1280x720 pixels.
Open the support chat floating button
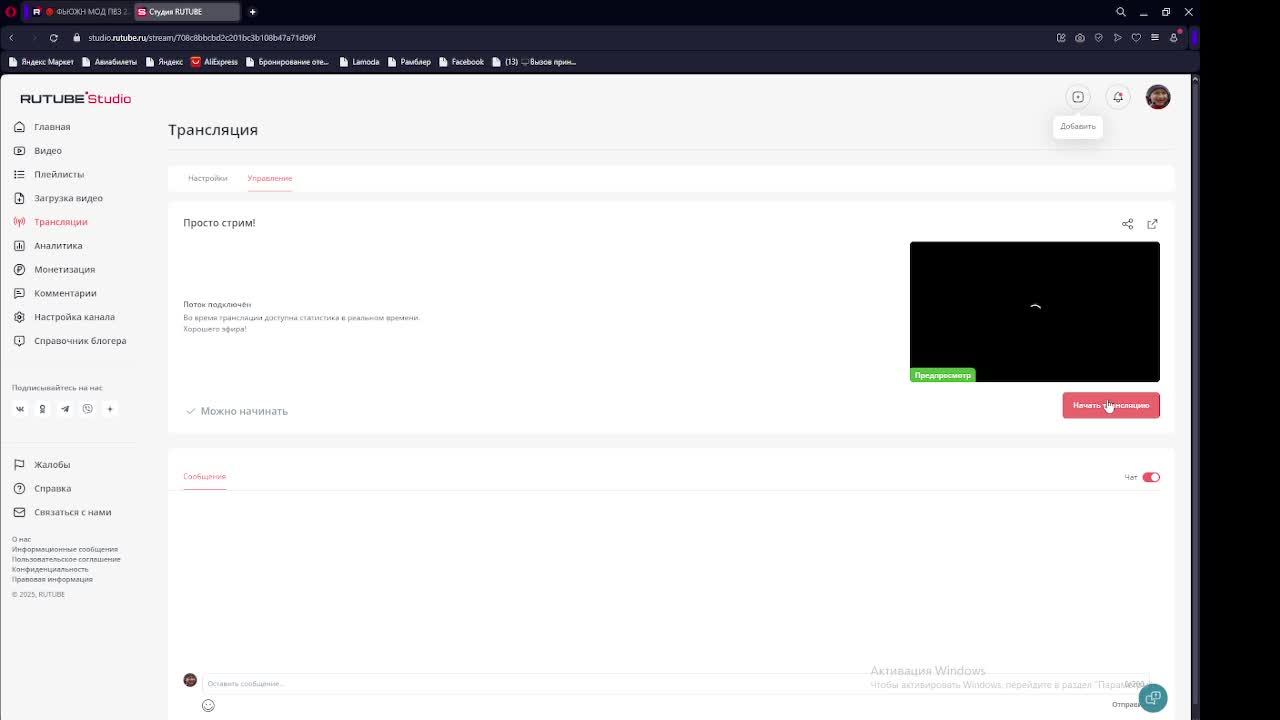(x=1153, y=698)
